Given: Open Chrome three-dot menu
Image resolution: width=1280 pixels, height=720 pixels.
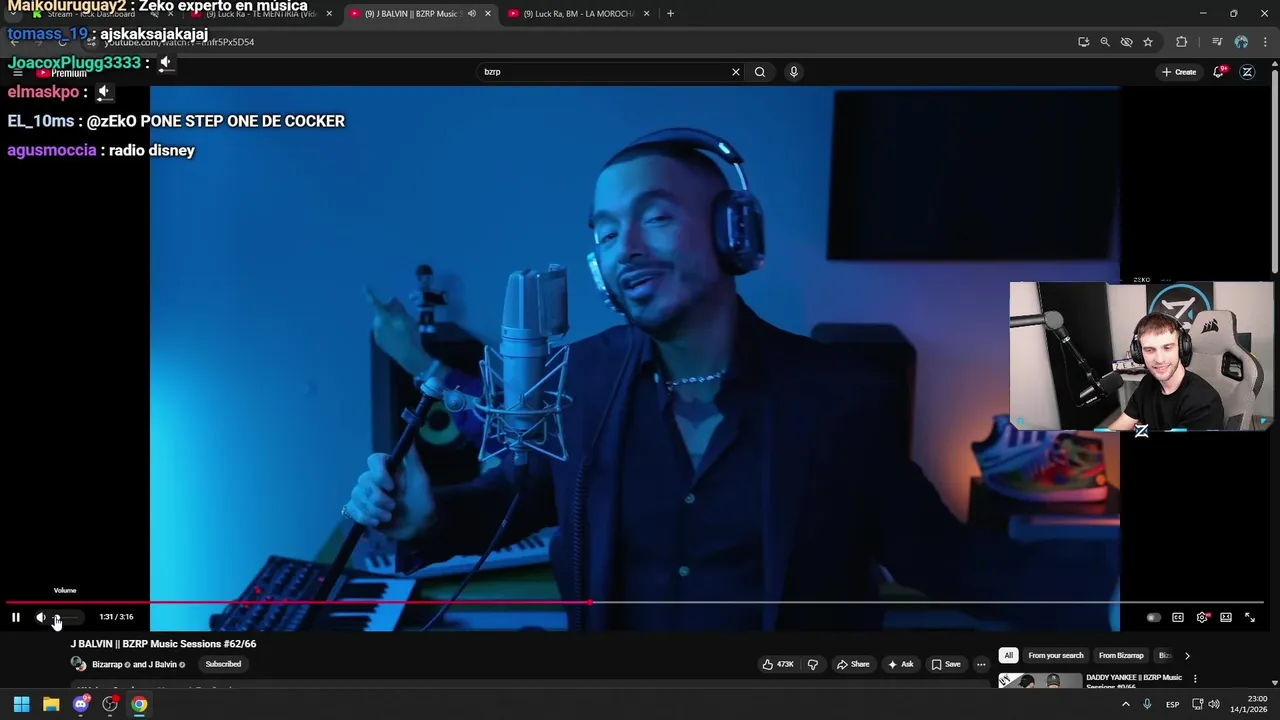Looking at the screenshot, I should pyautogui.click(x=1265, y=42).
